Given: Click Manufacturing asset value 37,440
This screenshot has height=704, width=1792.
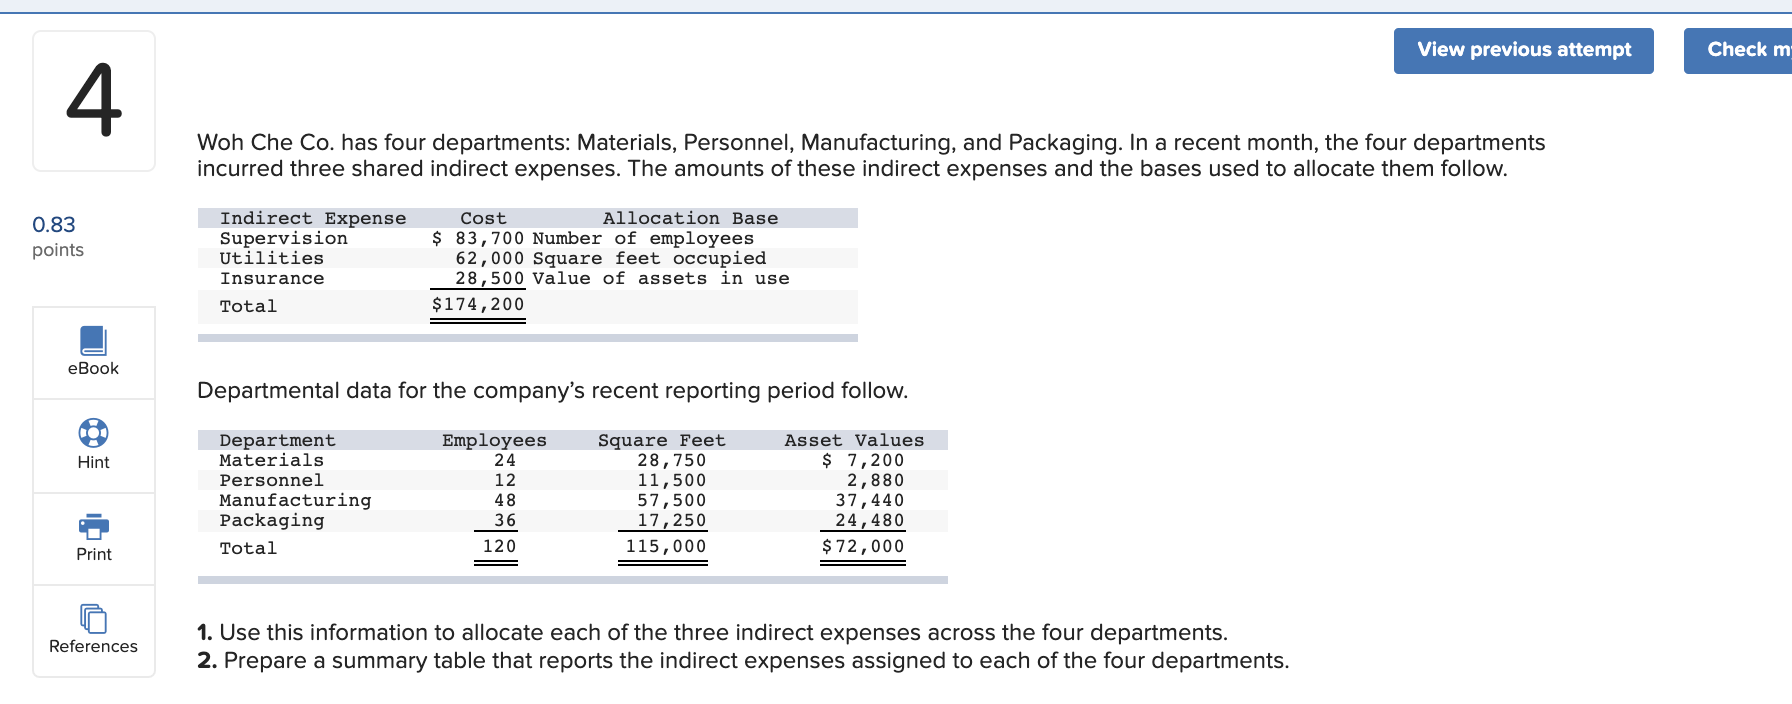Looking at the screenshot, I should pyautogui.click(x=870, y=500).
